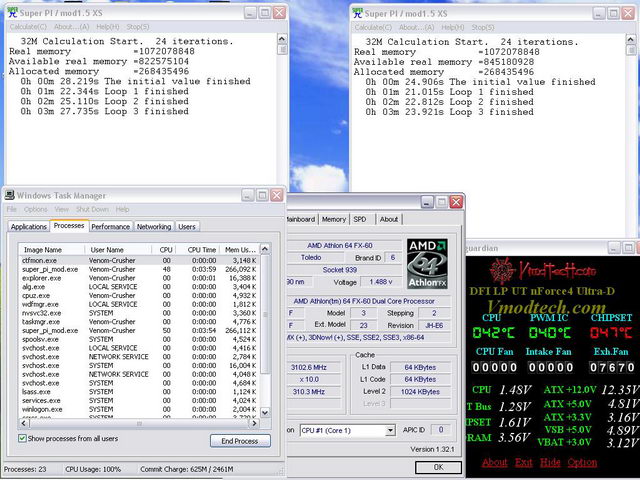
Task: Click Stop menu in left Super PI
Action: [x=138, y=27]
